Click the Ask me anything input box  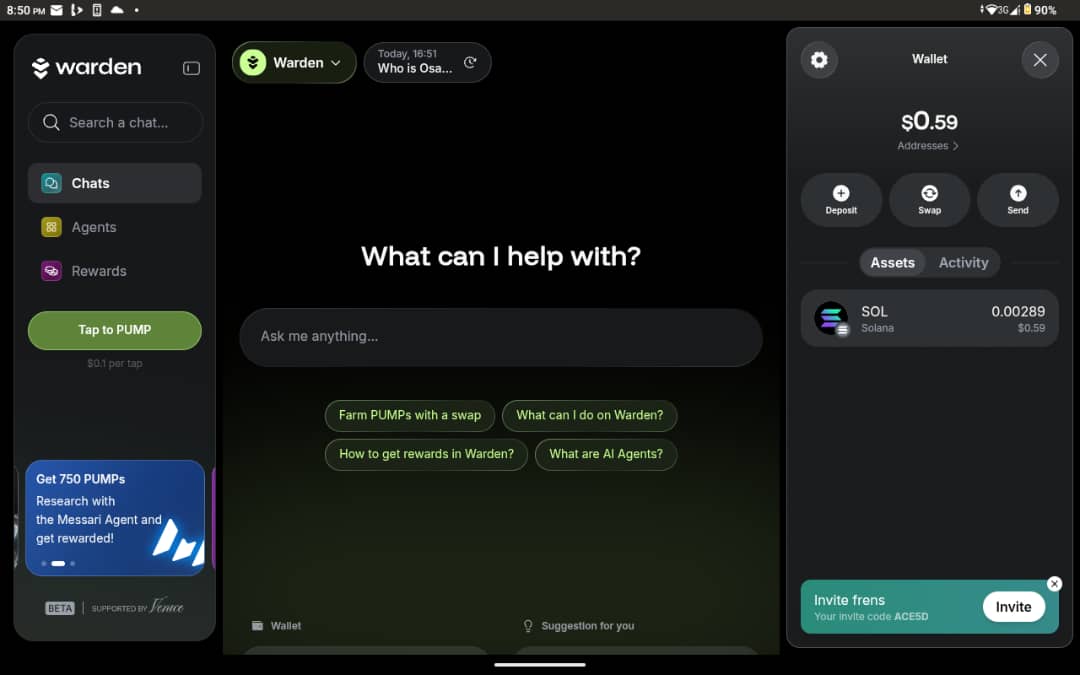pyautogui.click(x=501, y=338)
